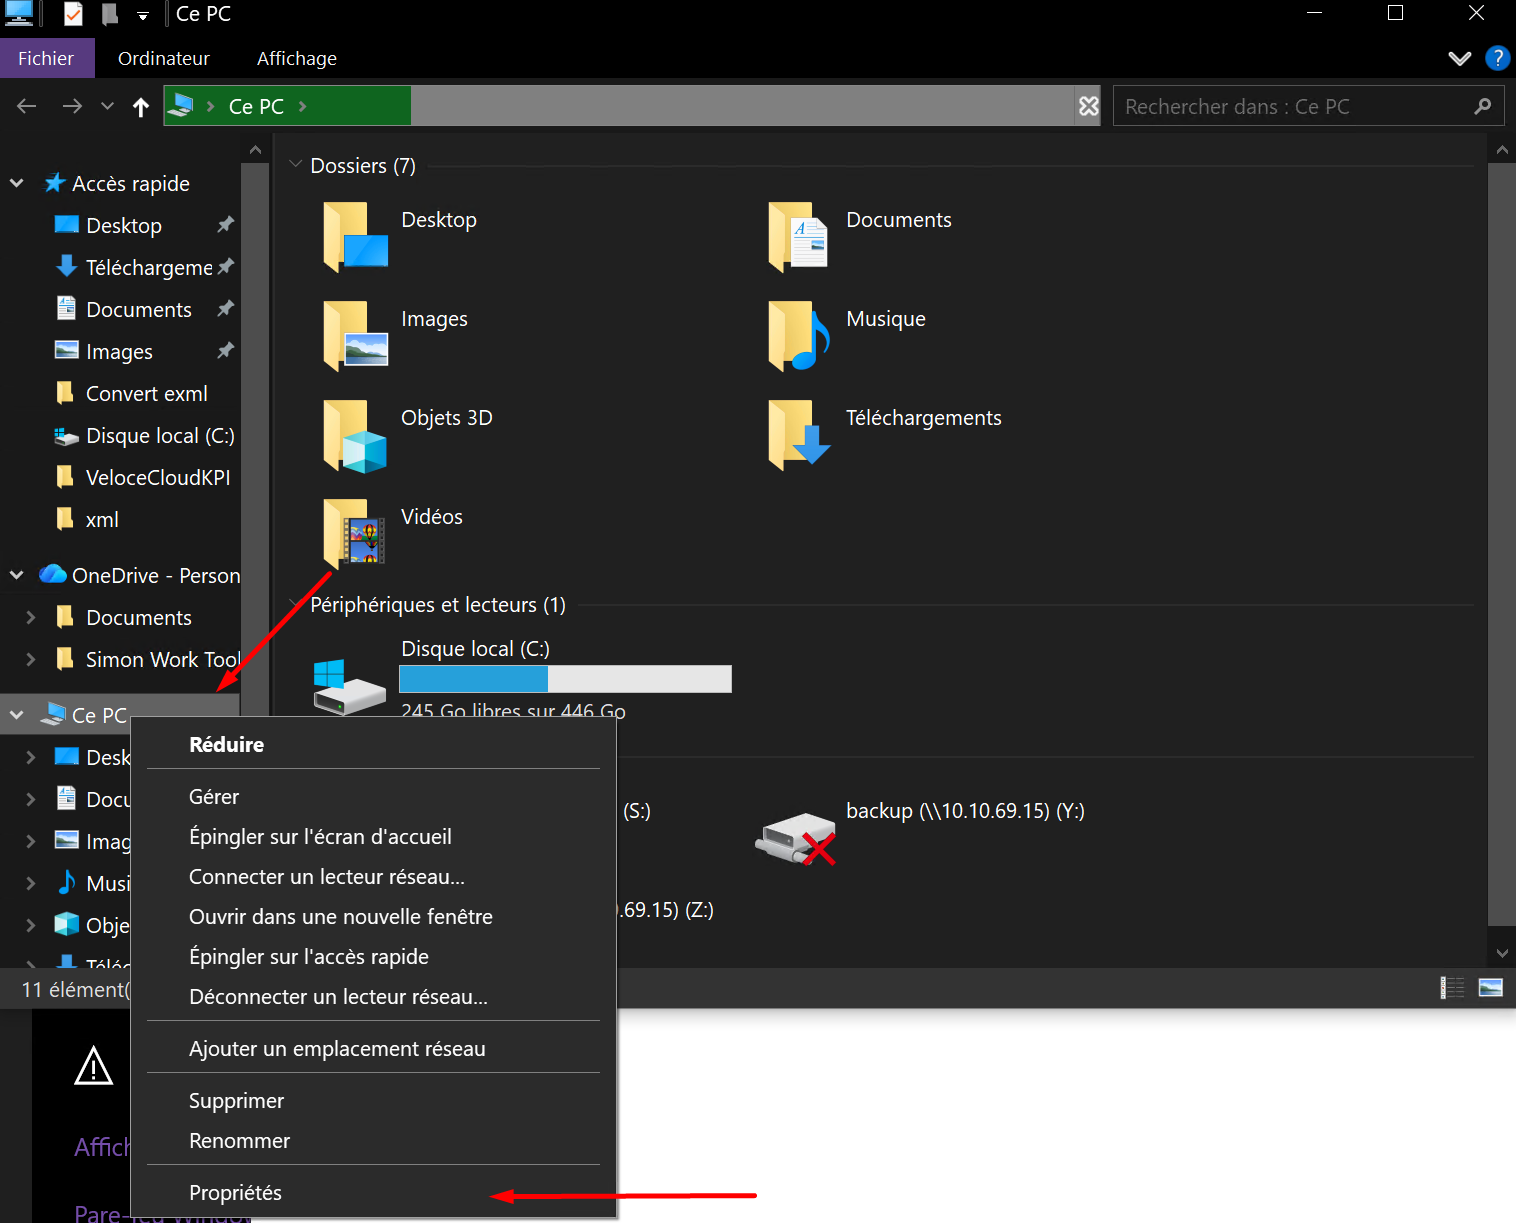
Task: Select the Musique folder in the Dossiers group
Action: [x=848, y=335]
